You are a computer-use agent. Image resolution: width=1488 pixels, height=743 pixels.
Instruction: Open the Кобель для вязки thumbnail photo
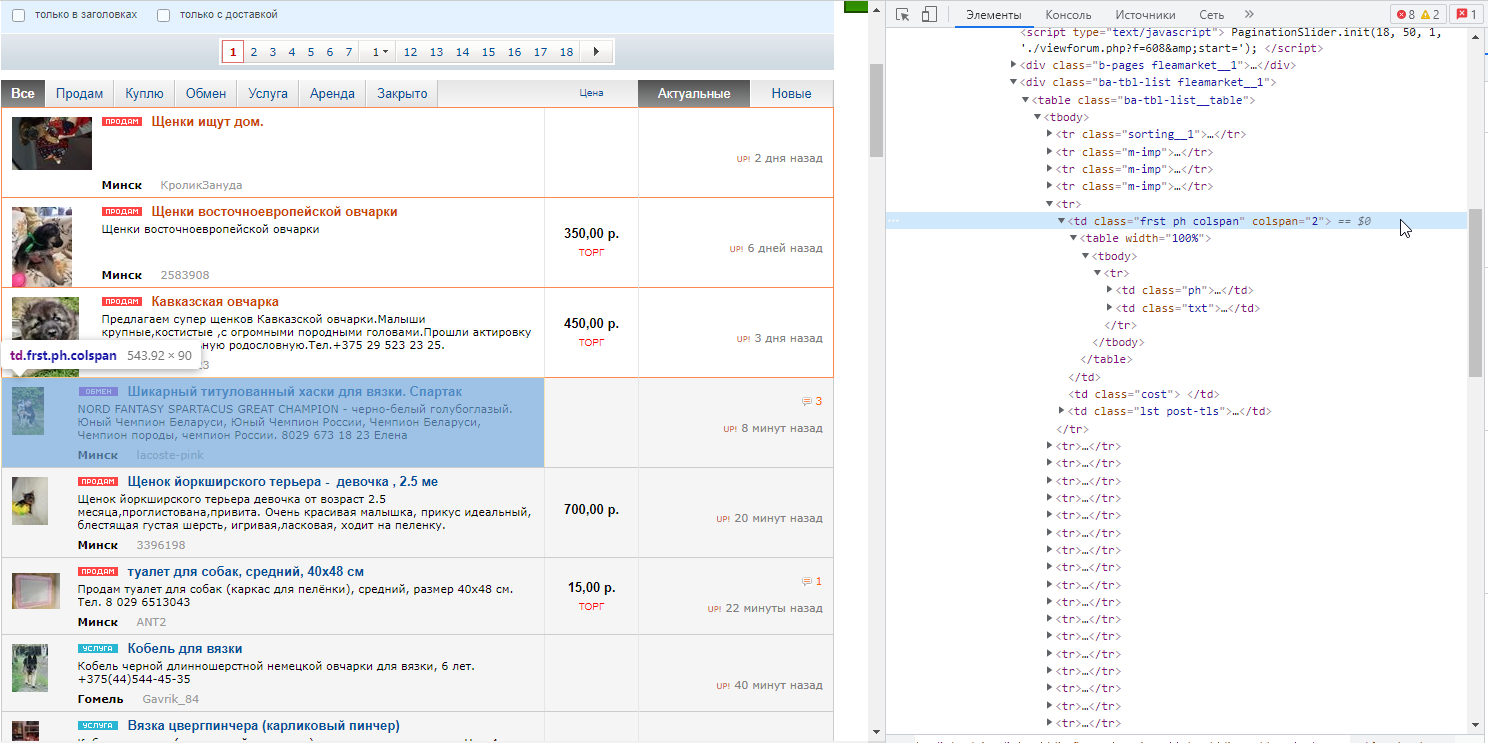click(x=30, y=667)
